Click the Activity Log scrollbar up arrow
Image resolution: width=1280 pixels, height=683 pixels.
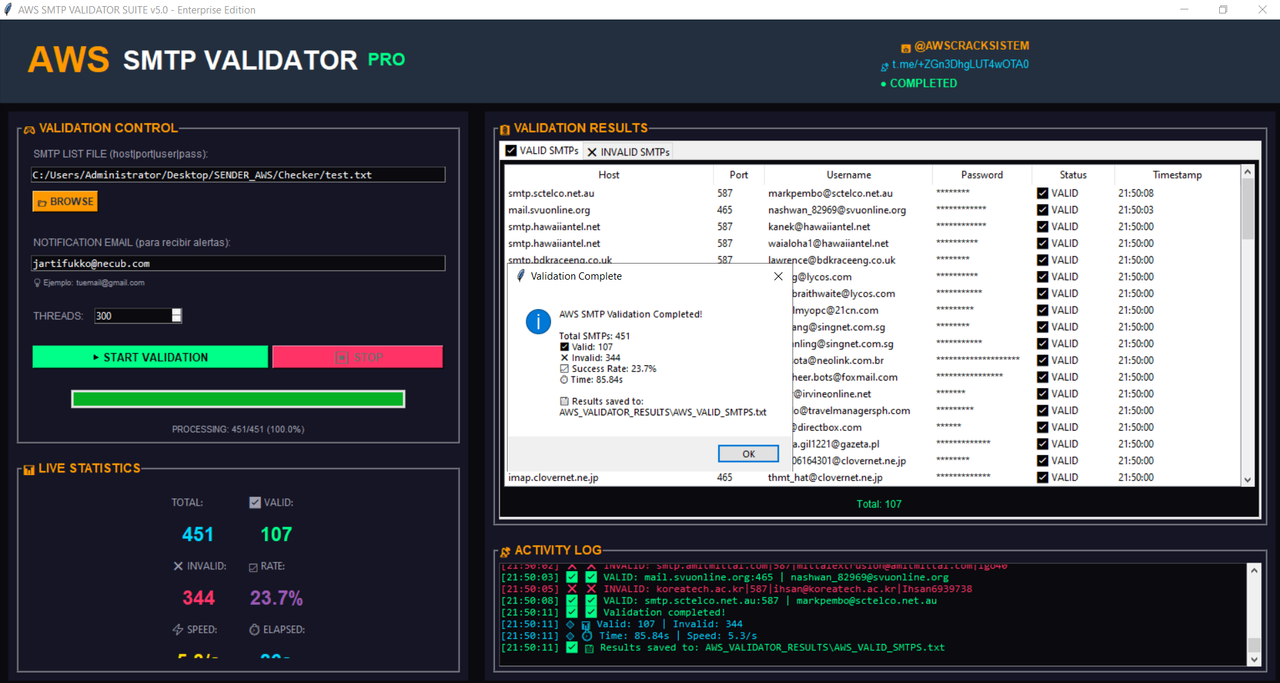click(x=1254, y=572)
